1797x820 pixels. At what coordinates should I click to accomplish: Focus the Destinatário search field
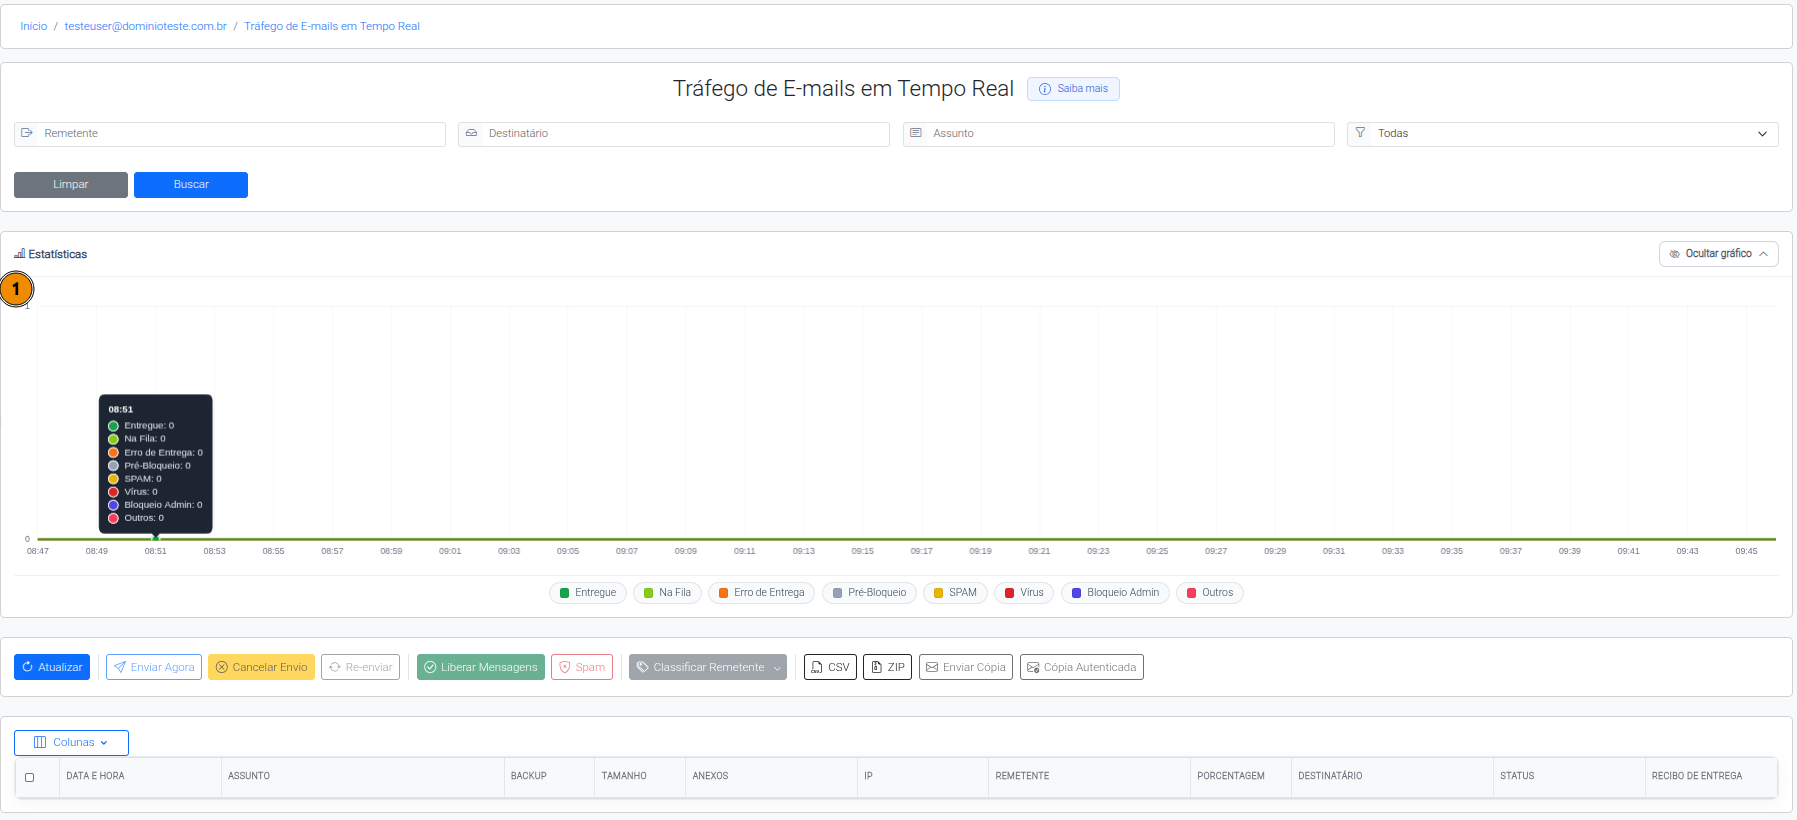coord(674,134)
